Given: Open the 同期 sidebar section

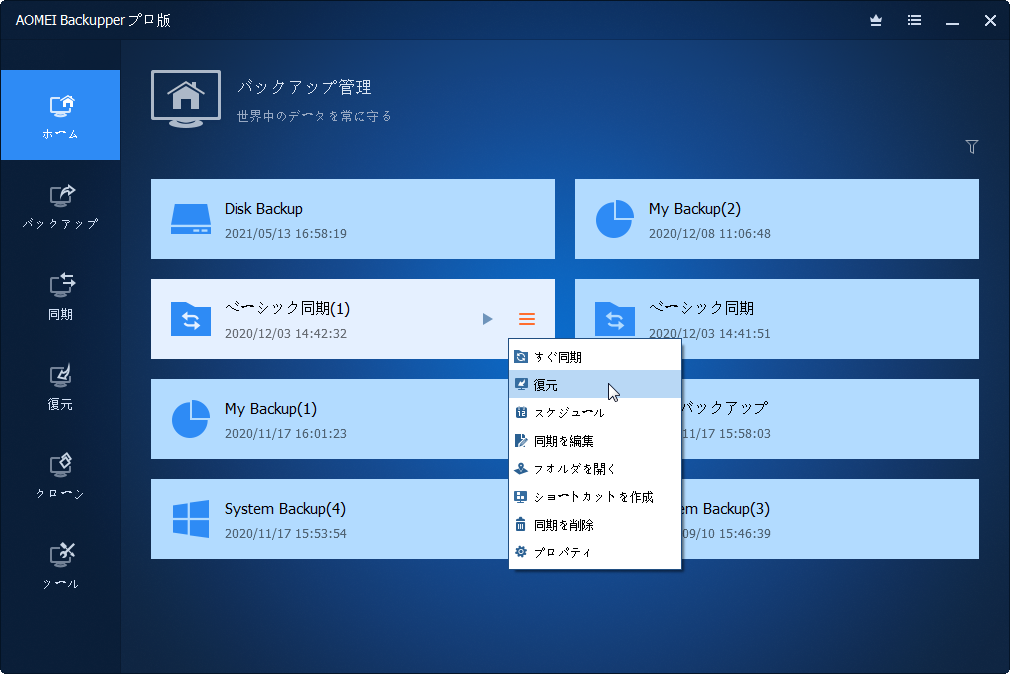Looking at the screenshot, I should pos(61,296).
